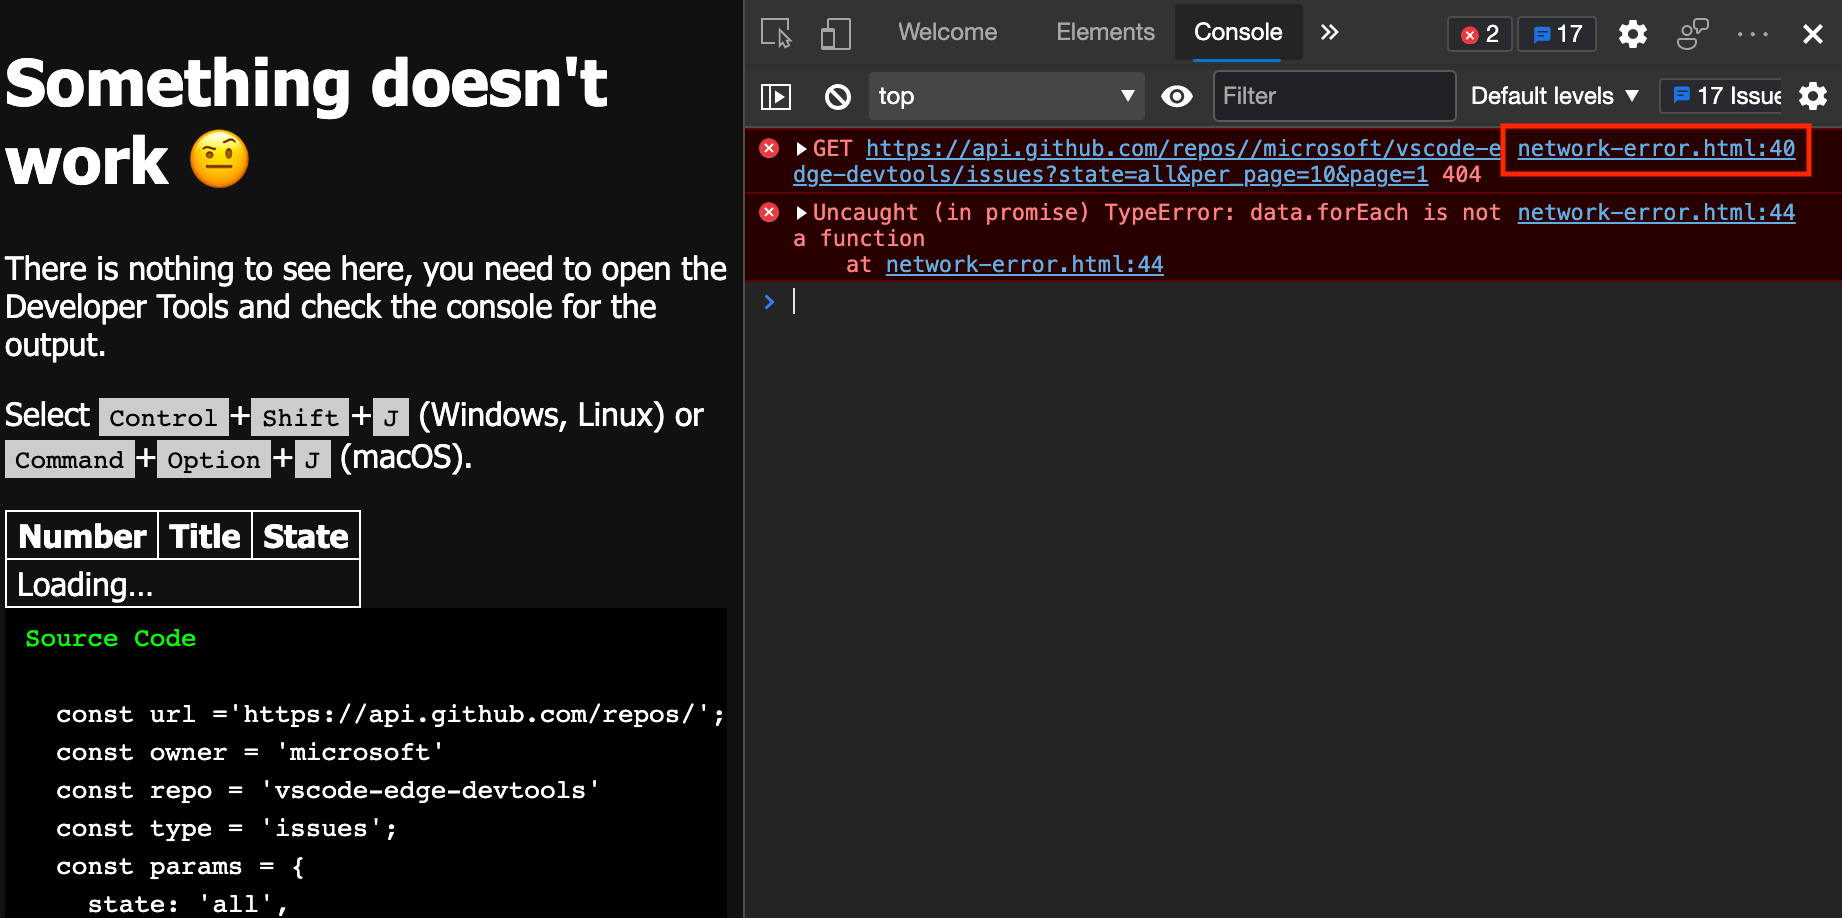Image resolution: width=1842 pixels, height=918 pixels.
Task: Create a live expression with the eye icon
Action: (1177, 96)
